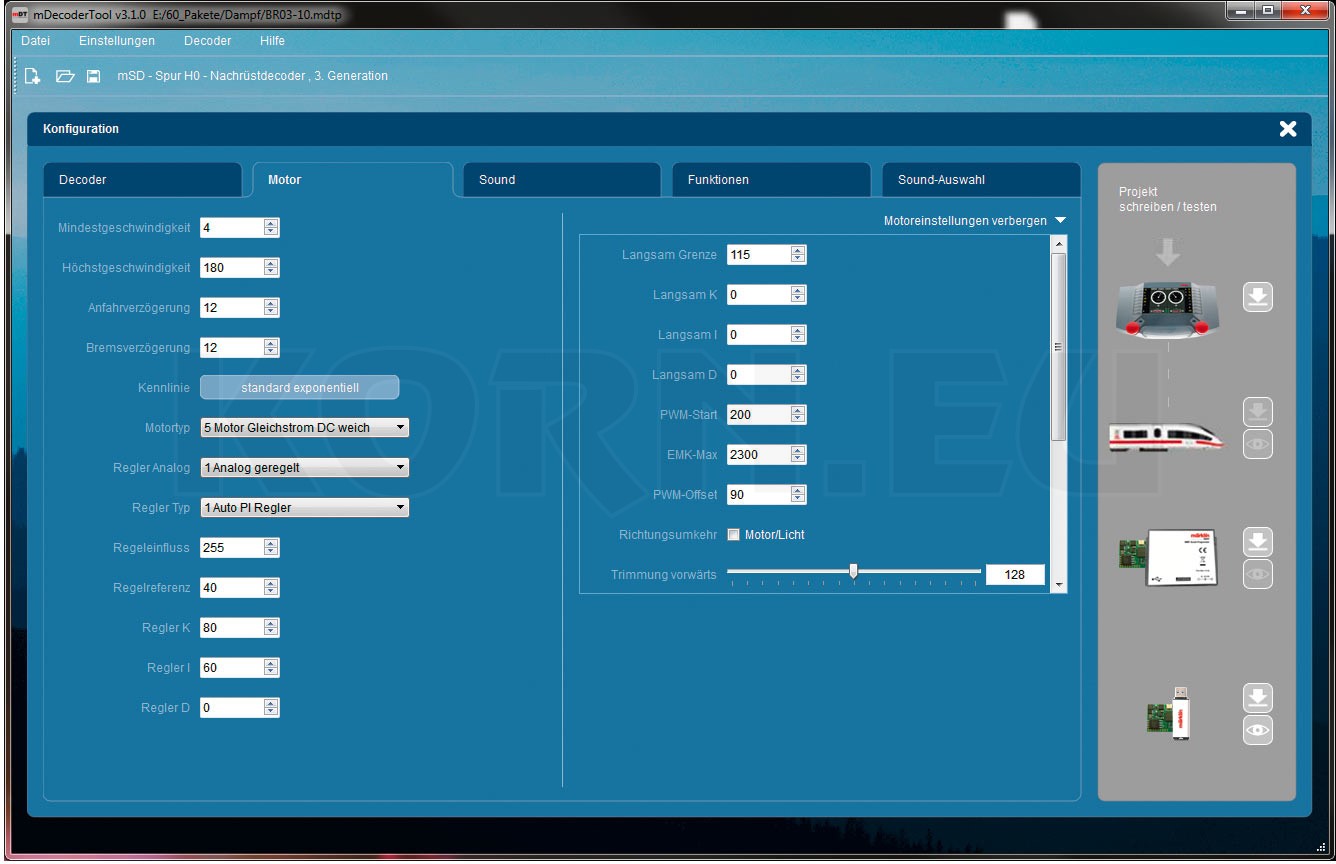Click the new project file icon
This screenshot has height=864, width=1336.
(x=33, y=76)
